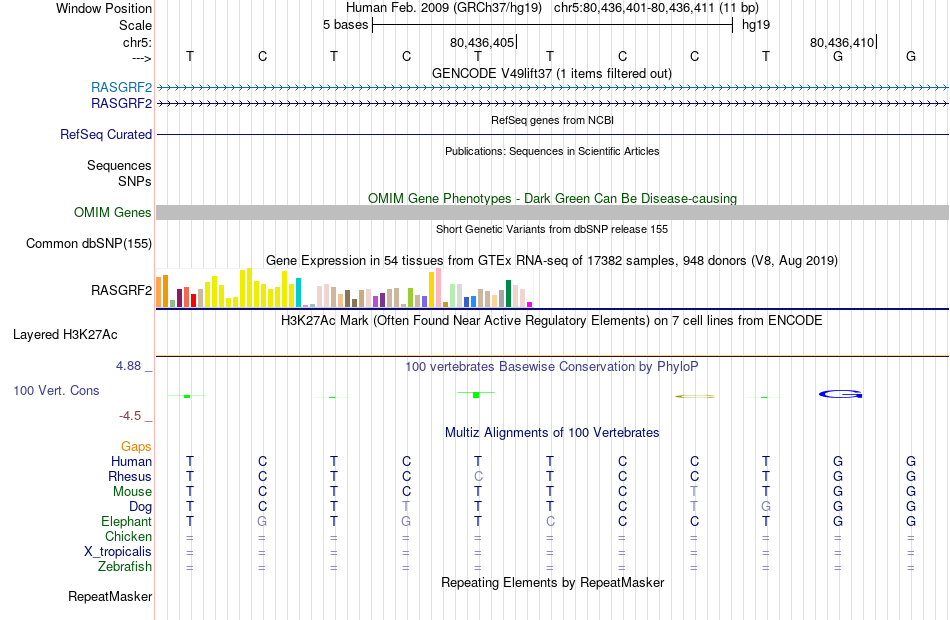Screen dimensions: 950x620
Task: Click the dark green bar in GTEx chart
Action: point(508,294)
